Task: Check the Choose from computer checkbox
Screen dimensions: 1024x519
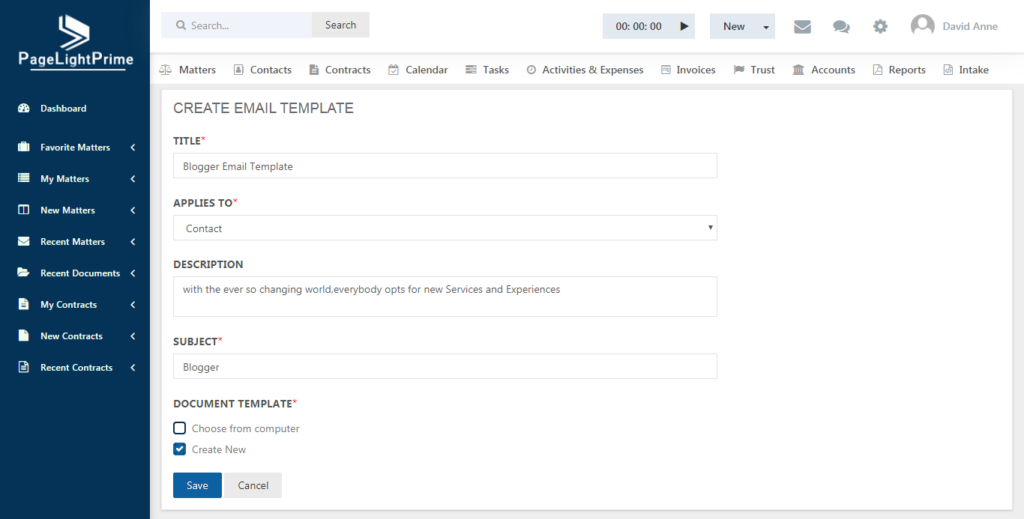Action: click(x=180, y=428)
